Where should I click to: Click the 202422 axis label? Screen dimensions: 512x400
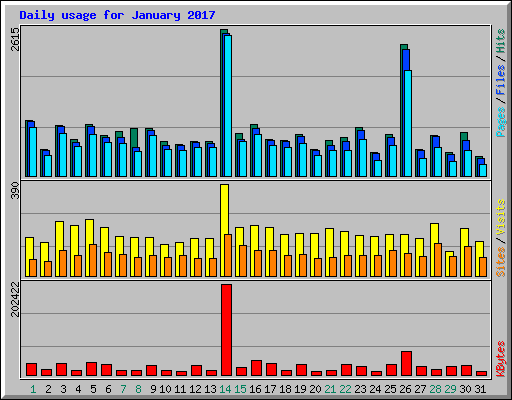[15, 299]
